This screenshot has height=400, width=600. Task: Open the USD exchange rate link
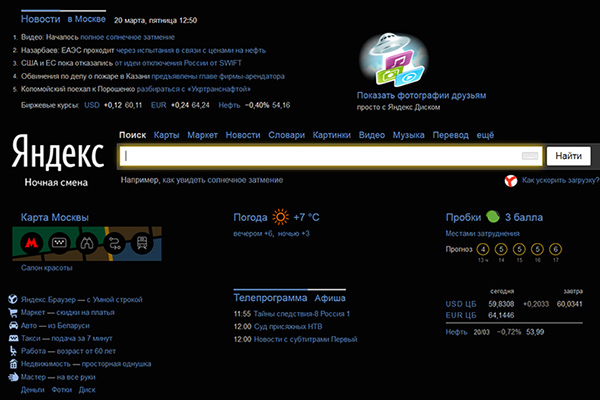coord(92,105)
